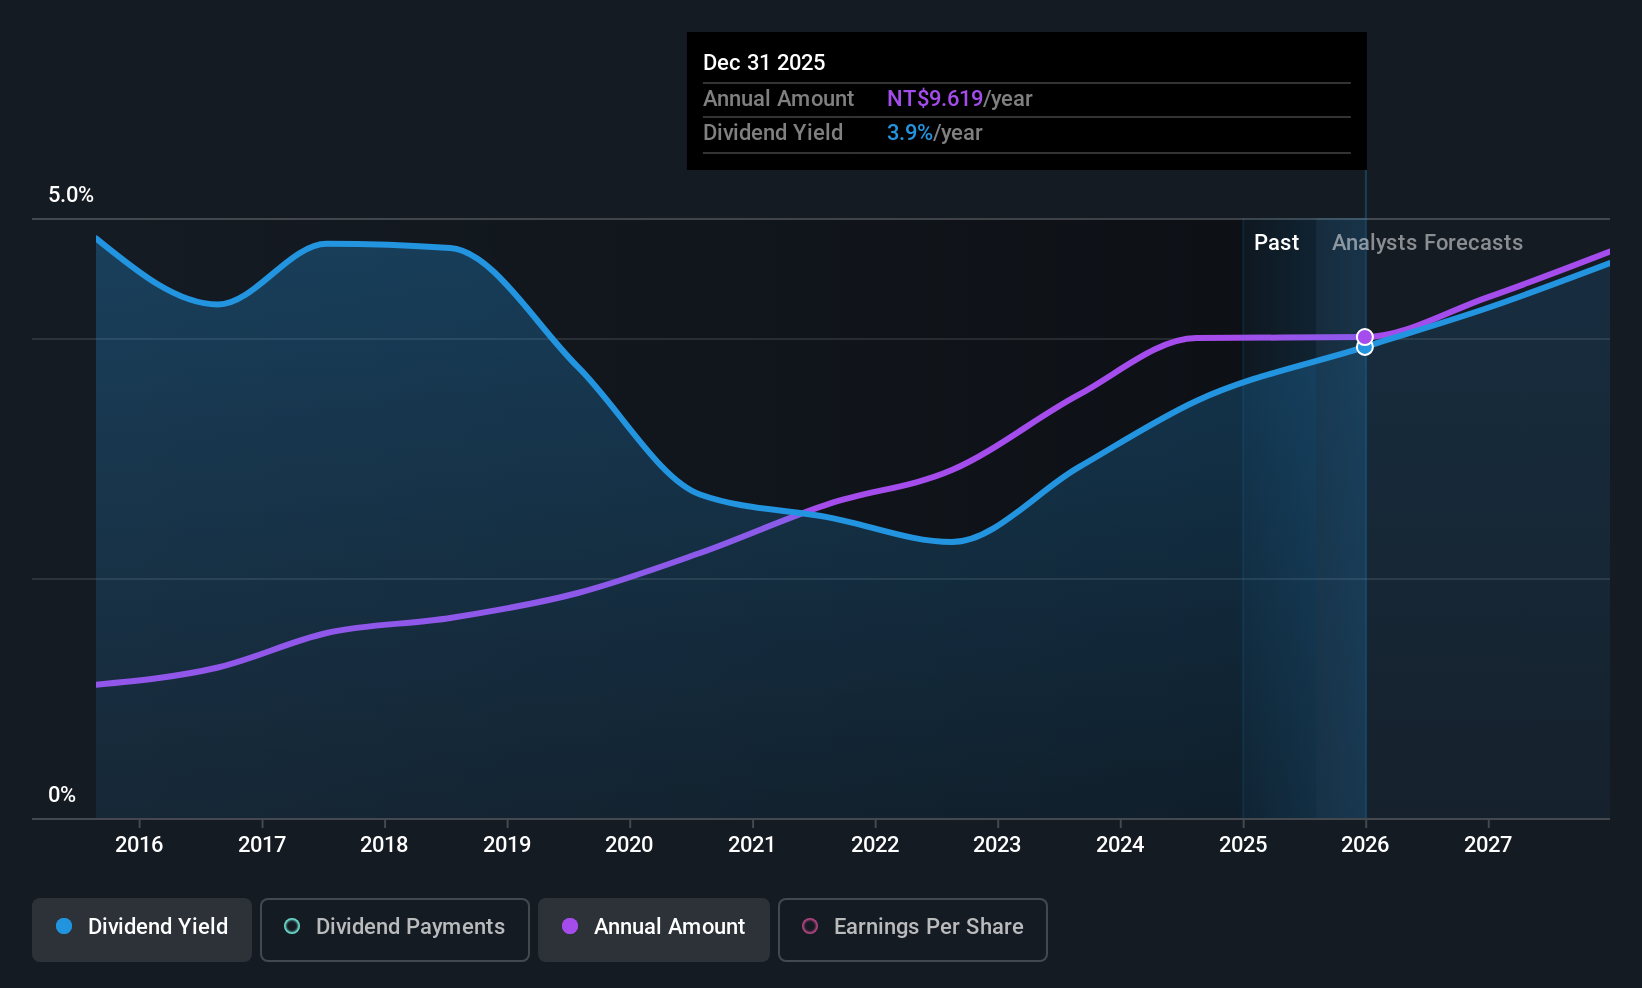Click the 2025 x-axis year label
This screenshot has height=988, width=1642.
pyautogui.click(x=1243, y=845)
